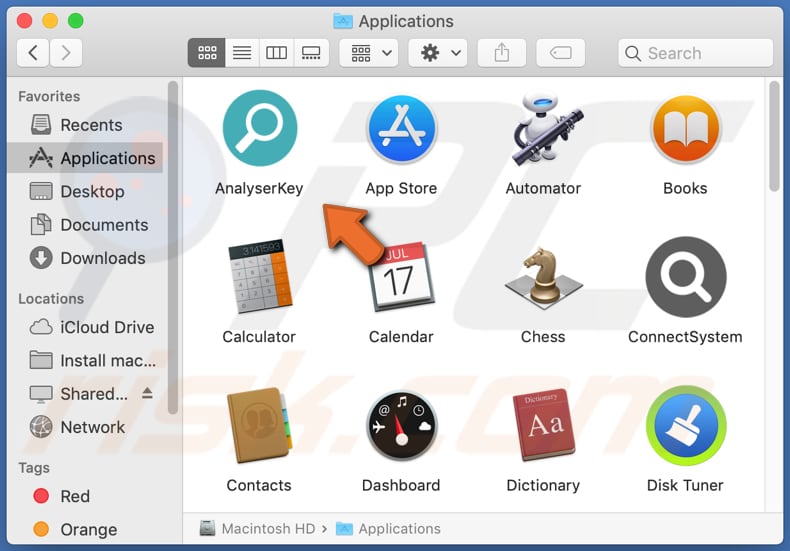Open Recents in the sidebar
This screenshot has height=551, width=790.
(x=85, y=125)
